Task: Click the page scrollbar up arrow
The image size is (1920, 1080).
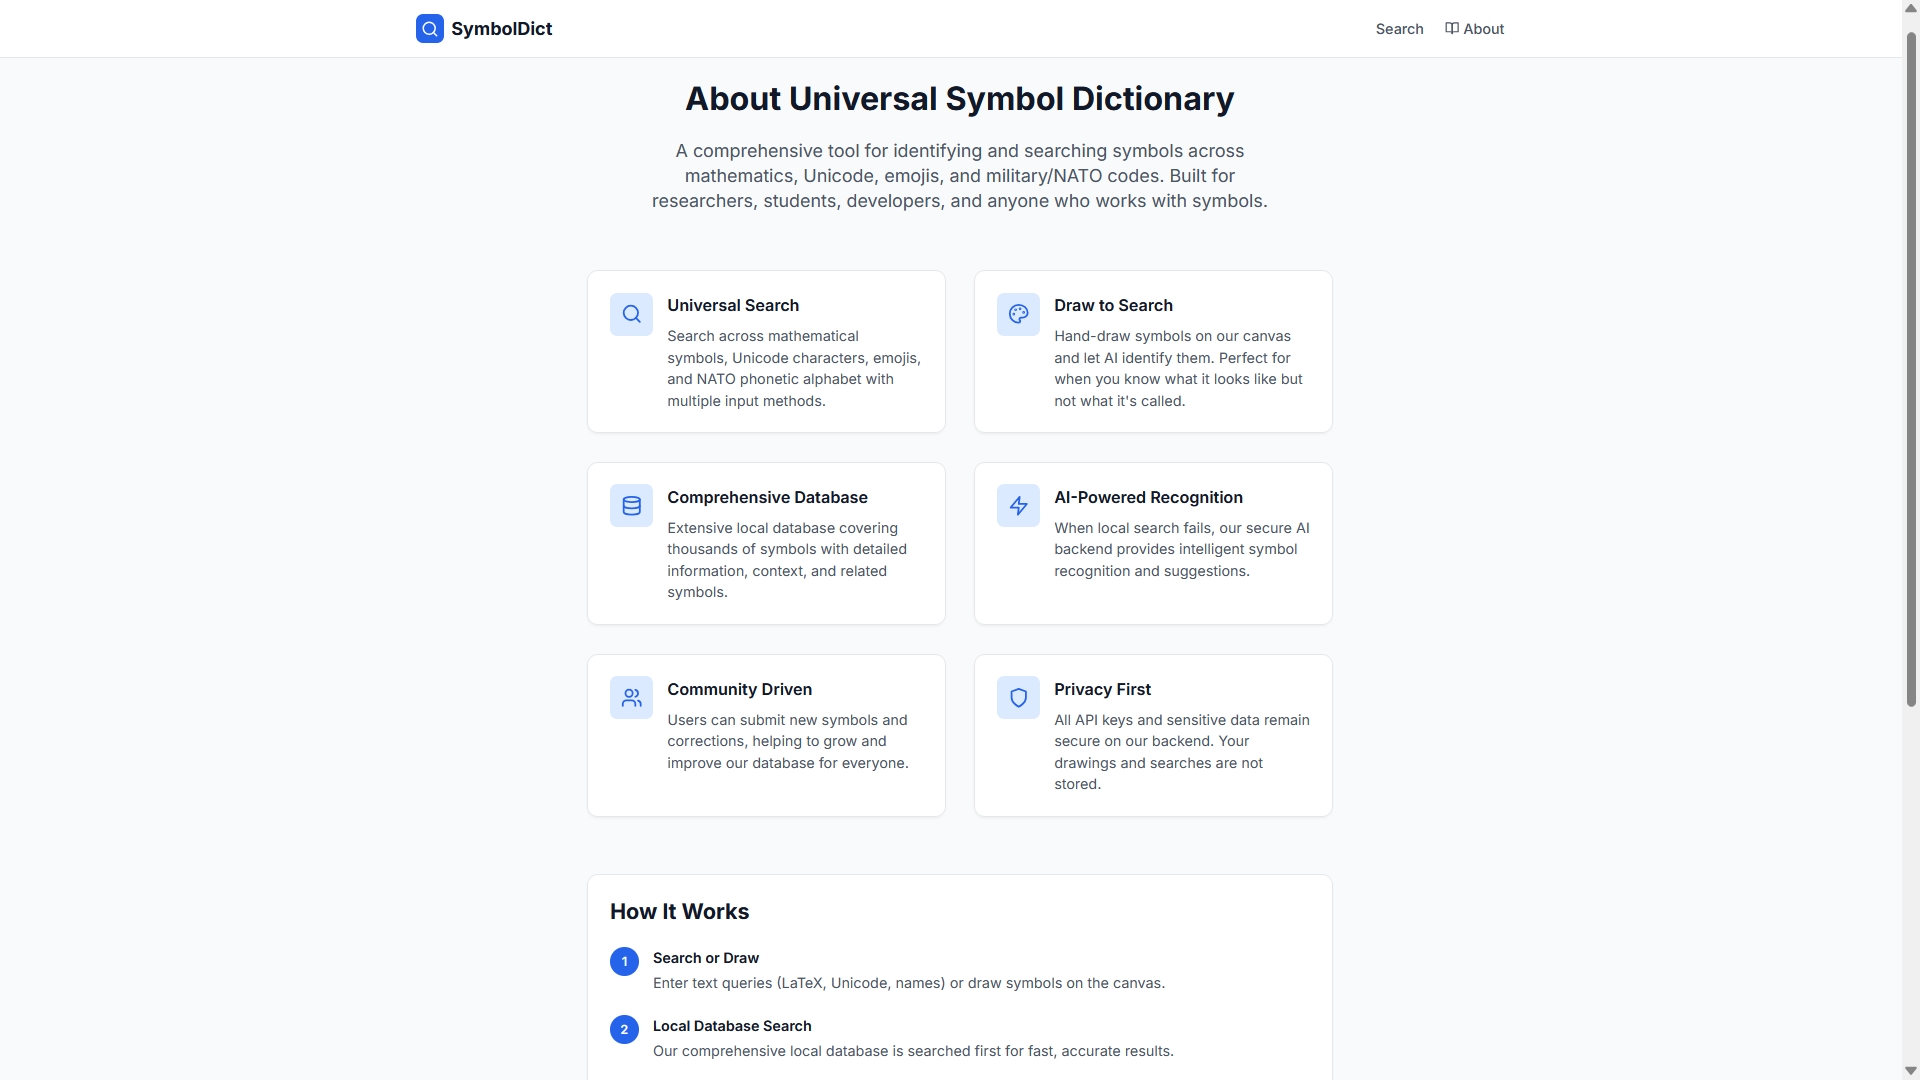Action: 1911,8
